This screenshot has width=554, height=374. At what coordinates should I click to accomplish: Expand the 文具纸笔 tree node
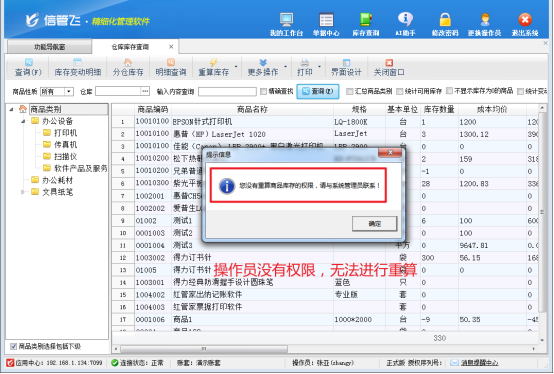pos(23,192)
